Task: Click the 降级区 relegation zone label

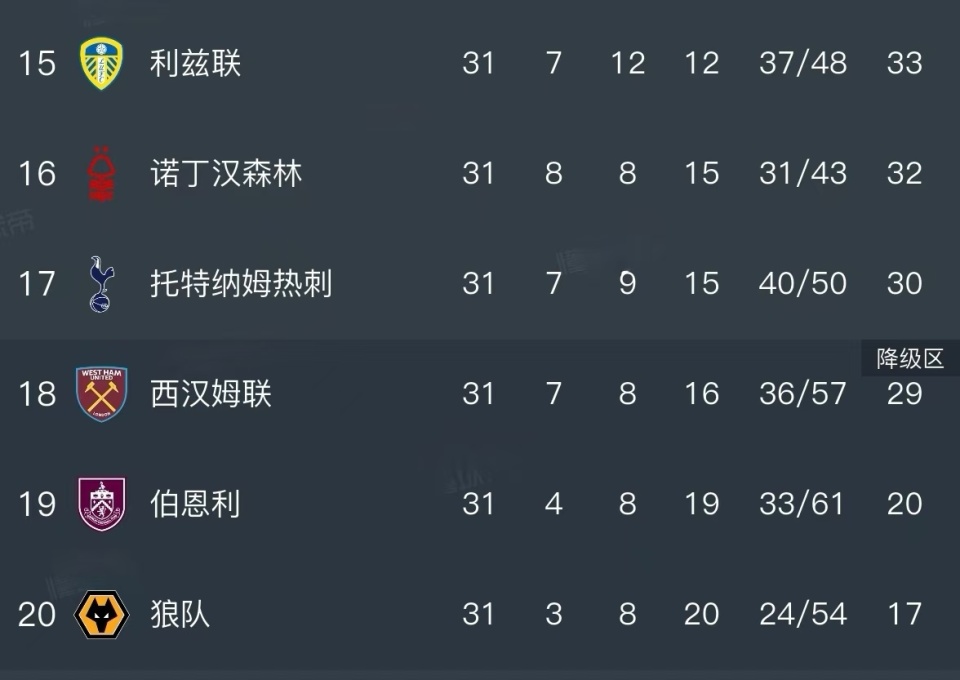Action: (910, 359)
